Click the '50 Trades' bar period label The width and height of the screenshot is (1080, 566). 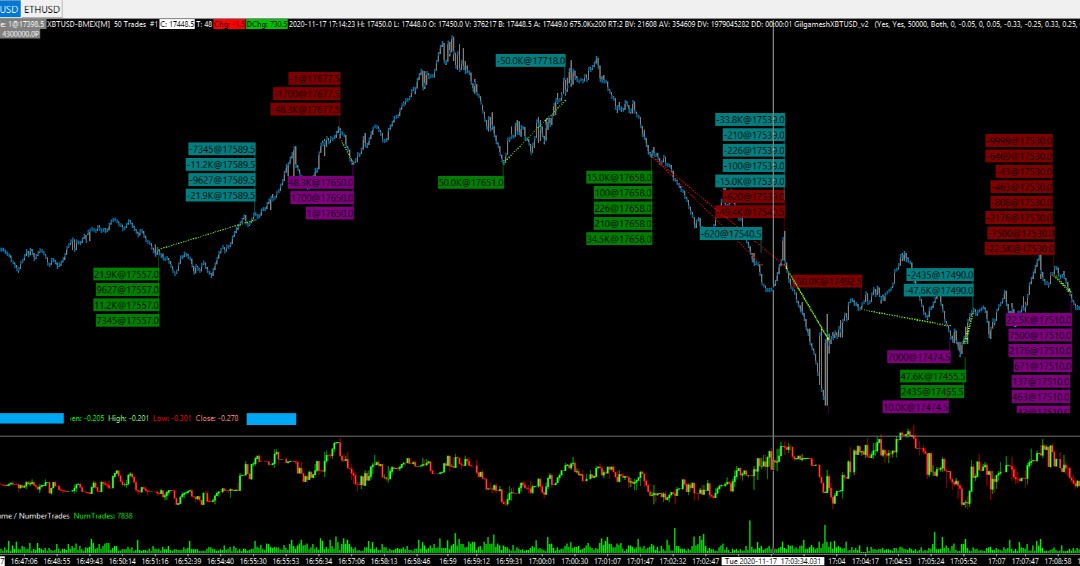129,24
